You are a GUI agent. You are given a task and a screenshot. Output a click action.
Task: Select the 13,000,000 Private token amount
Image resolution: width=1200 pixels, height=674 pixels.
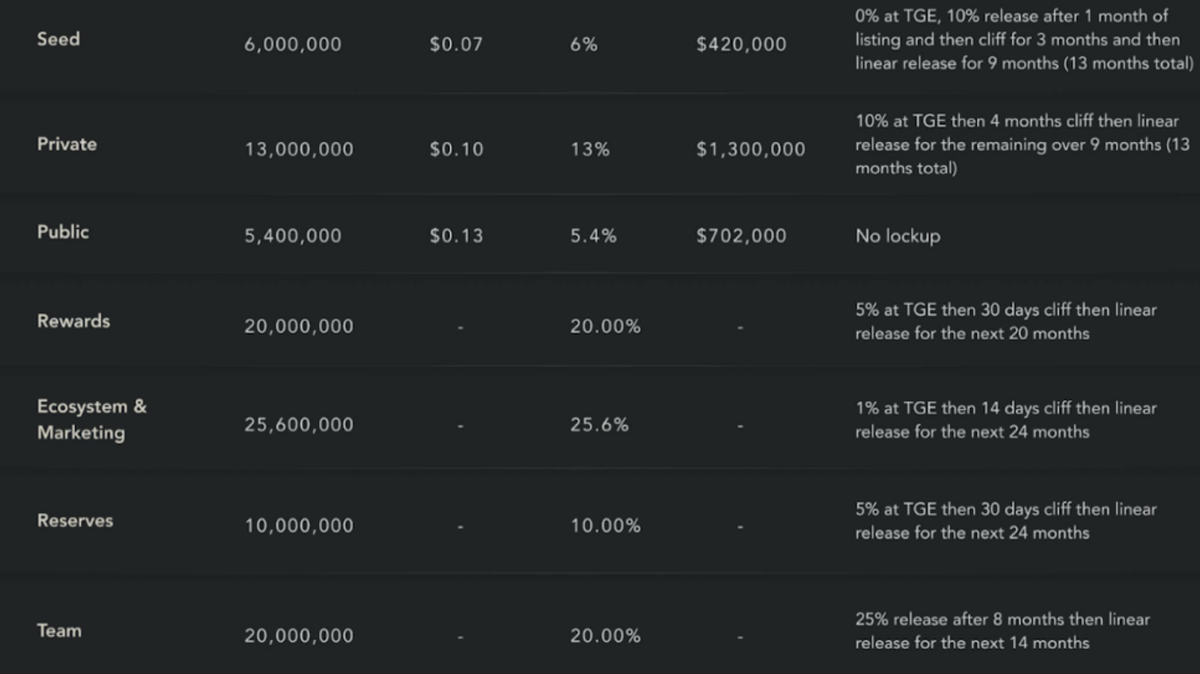click(299, 150)
